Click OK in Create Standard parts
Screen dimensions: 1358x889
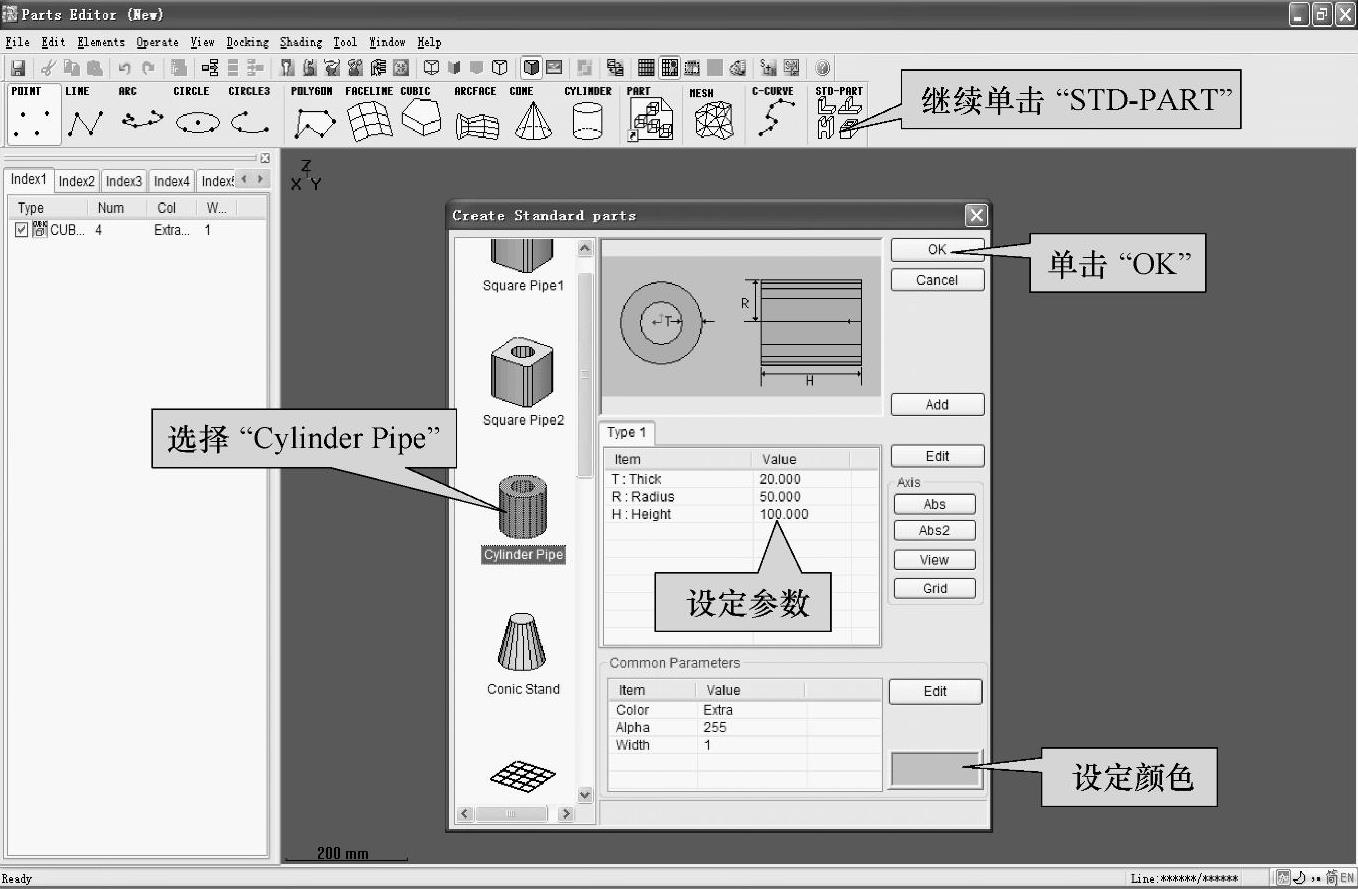(937, 250)
